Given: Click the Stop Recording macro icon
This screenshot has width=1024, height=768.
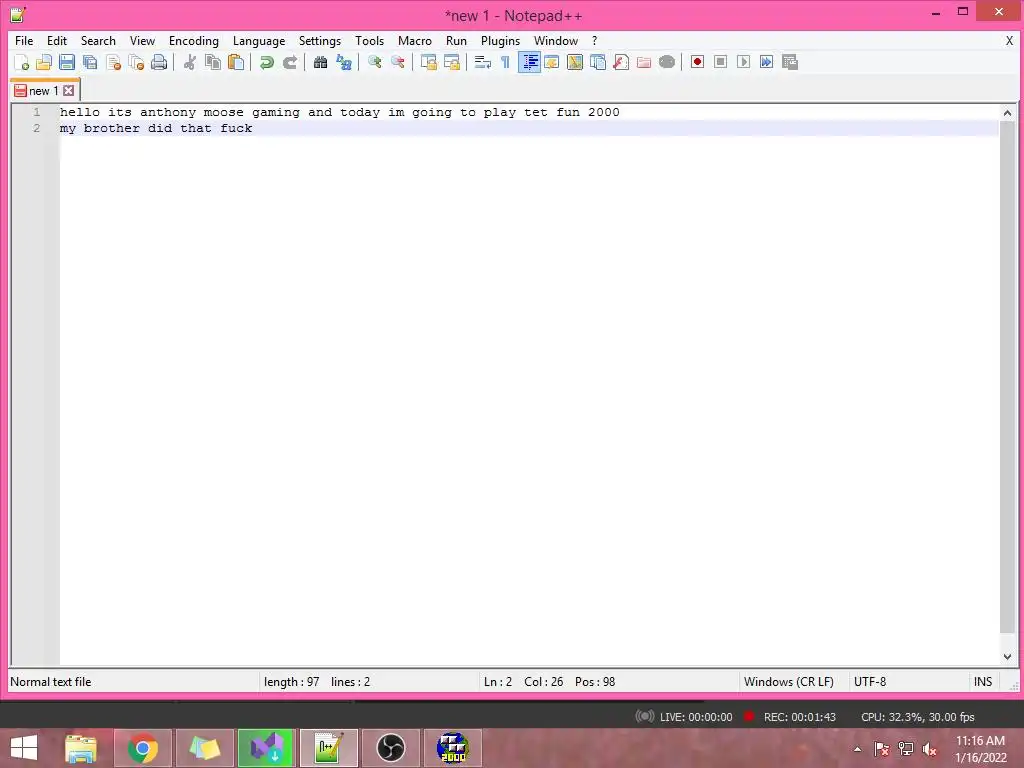Looking at the screenshot, I should click(720, 62).
